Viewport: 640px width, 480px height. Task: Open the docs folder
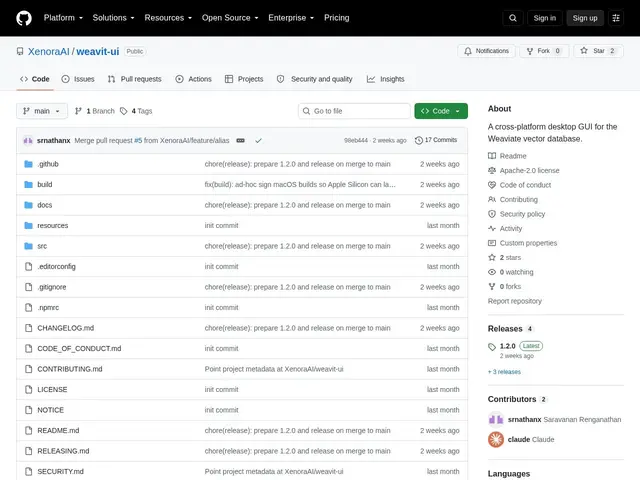click(44, 205)
